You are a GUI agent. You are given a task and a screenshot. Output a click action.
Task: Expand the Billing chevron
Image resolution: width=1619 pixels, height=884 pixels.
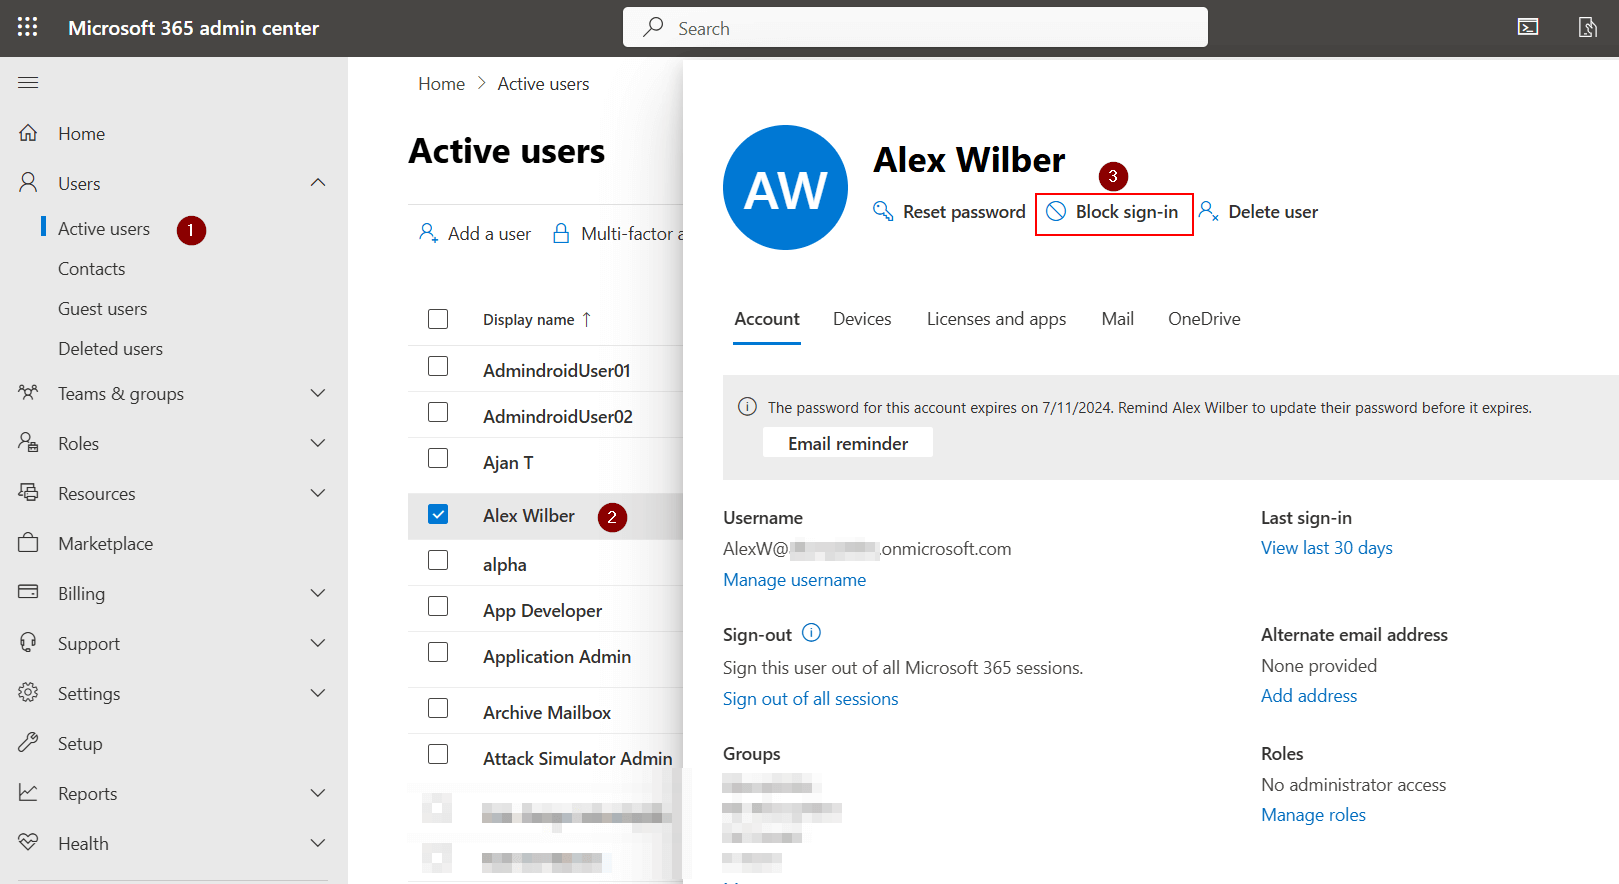tap(318, 593)
